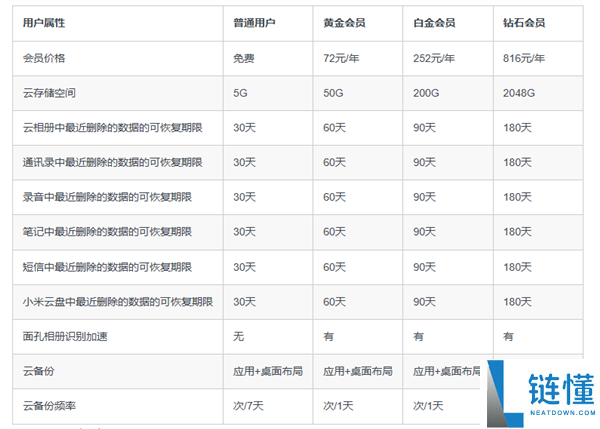Image resolution: width=600 pixels, height=429 pixels.
Task: Choose 90天 in the 笔记 row
Action: coord(424,232)
